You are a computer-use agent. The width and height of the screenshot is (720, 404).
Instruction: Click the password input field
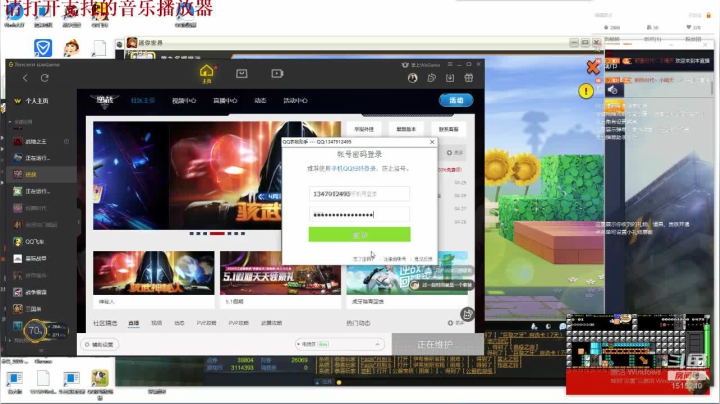click(359, 214)
